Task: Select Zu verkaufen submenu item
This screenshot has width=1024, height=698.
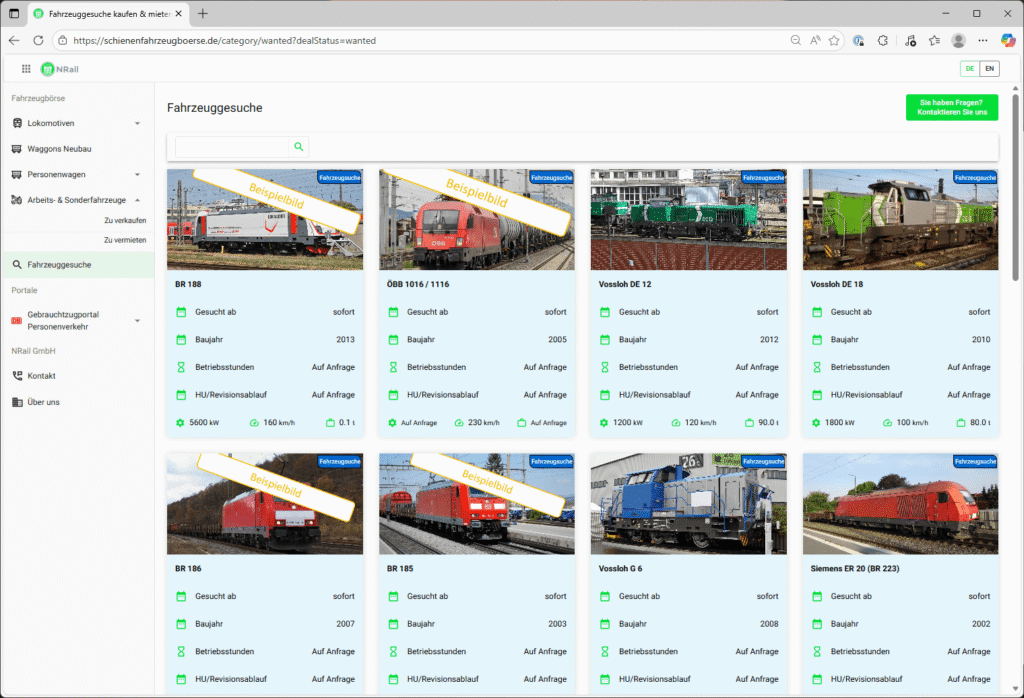Action: point(125,220)
